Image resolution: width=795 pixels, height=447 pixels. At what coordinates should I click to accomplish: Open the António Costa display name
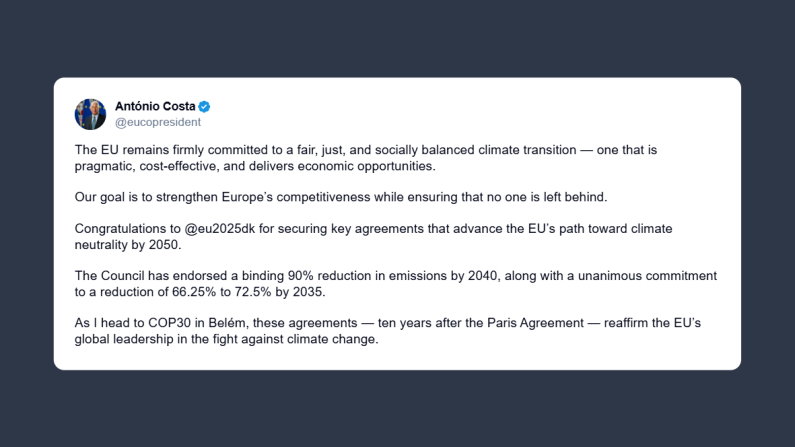155,107
